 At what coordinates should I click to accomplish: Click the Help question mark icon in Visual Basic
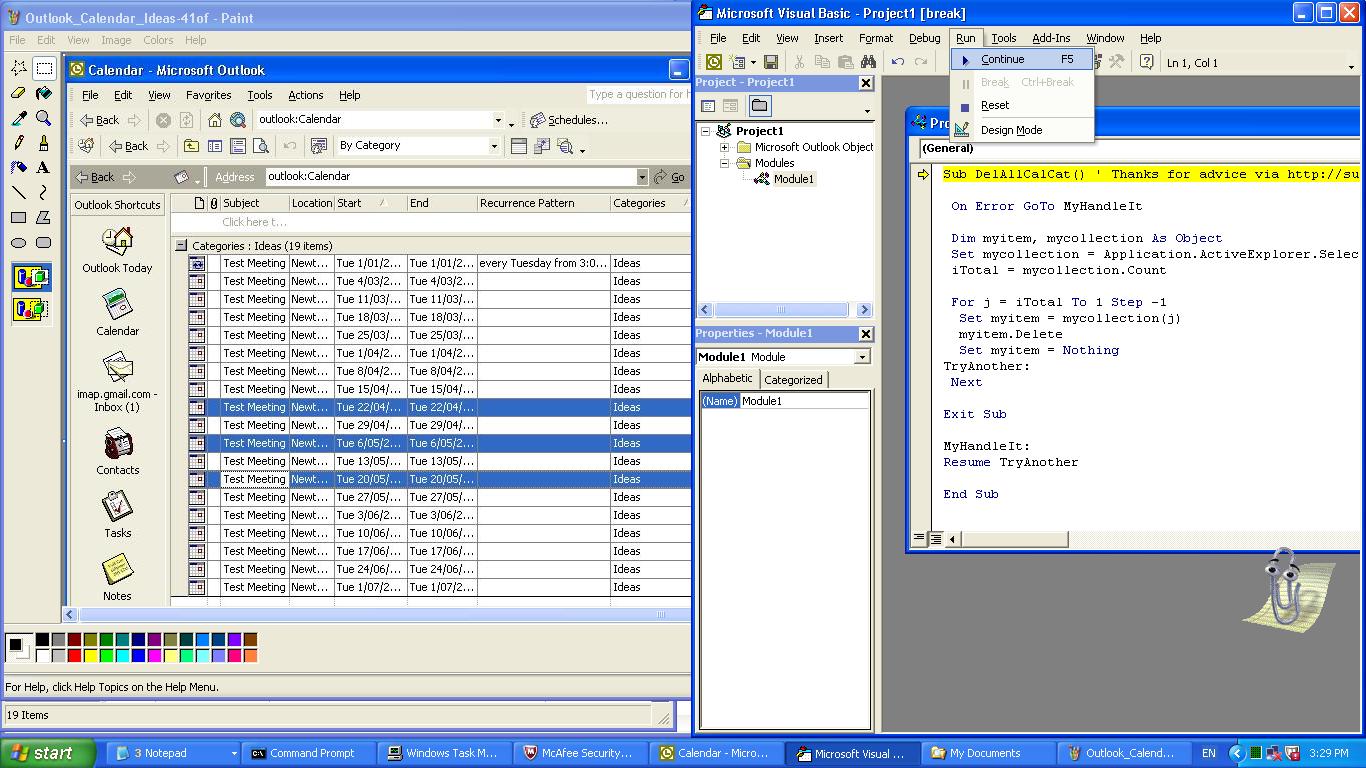(x=1146, y=62)
